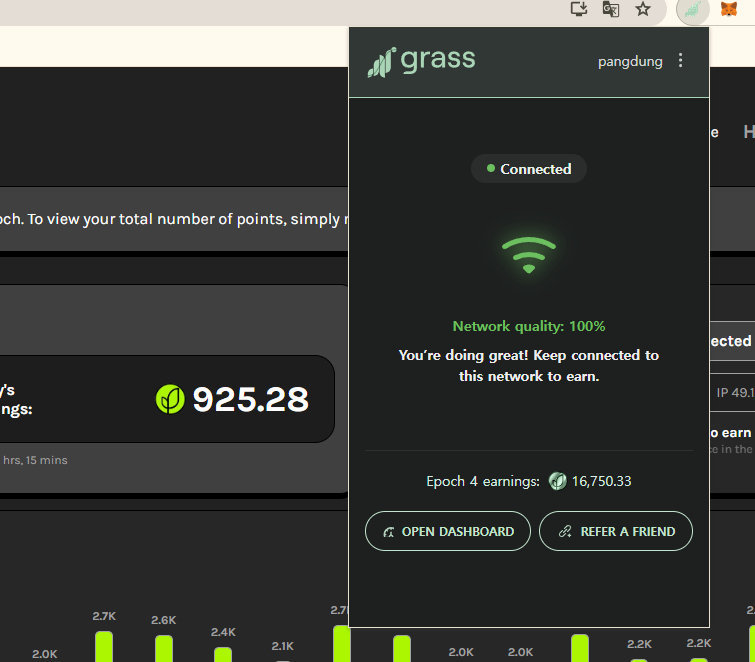Click the 925.28 earnings number
Viewport: 755px width, 662px height.
tap(250, 399)
